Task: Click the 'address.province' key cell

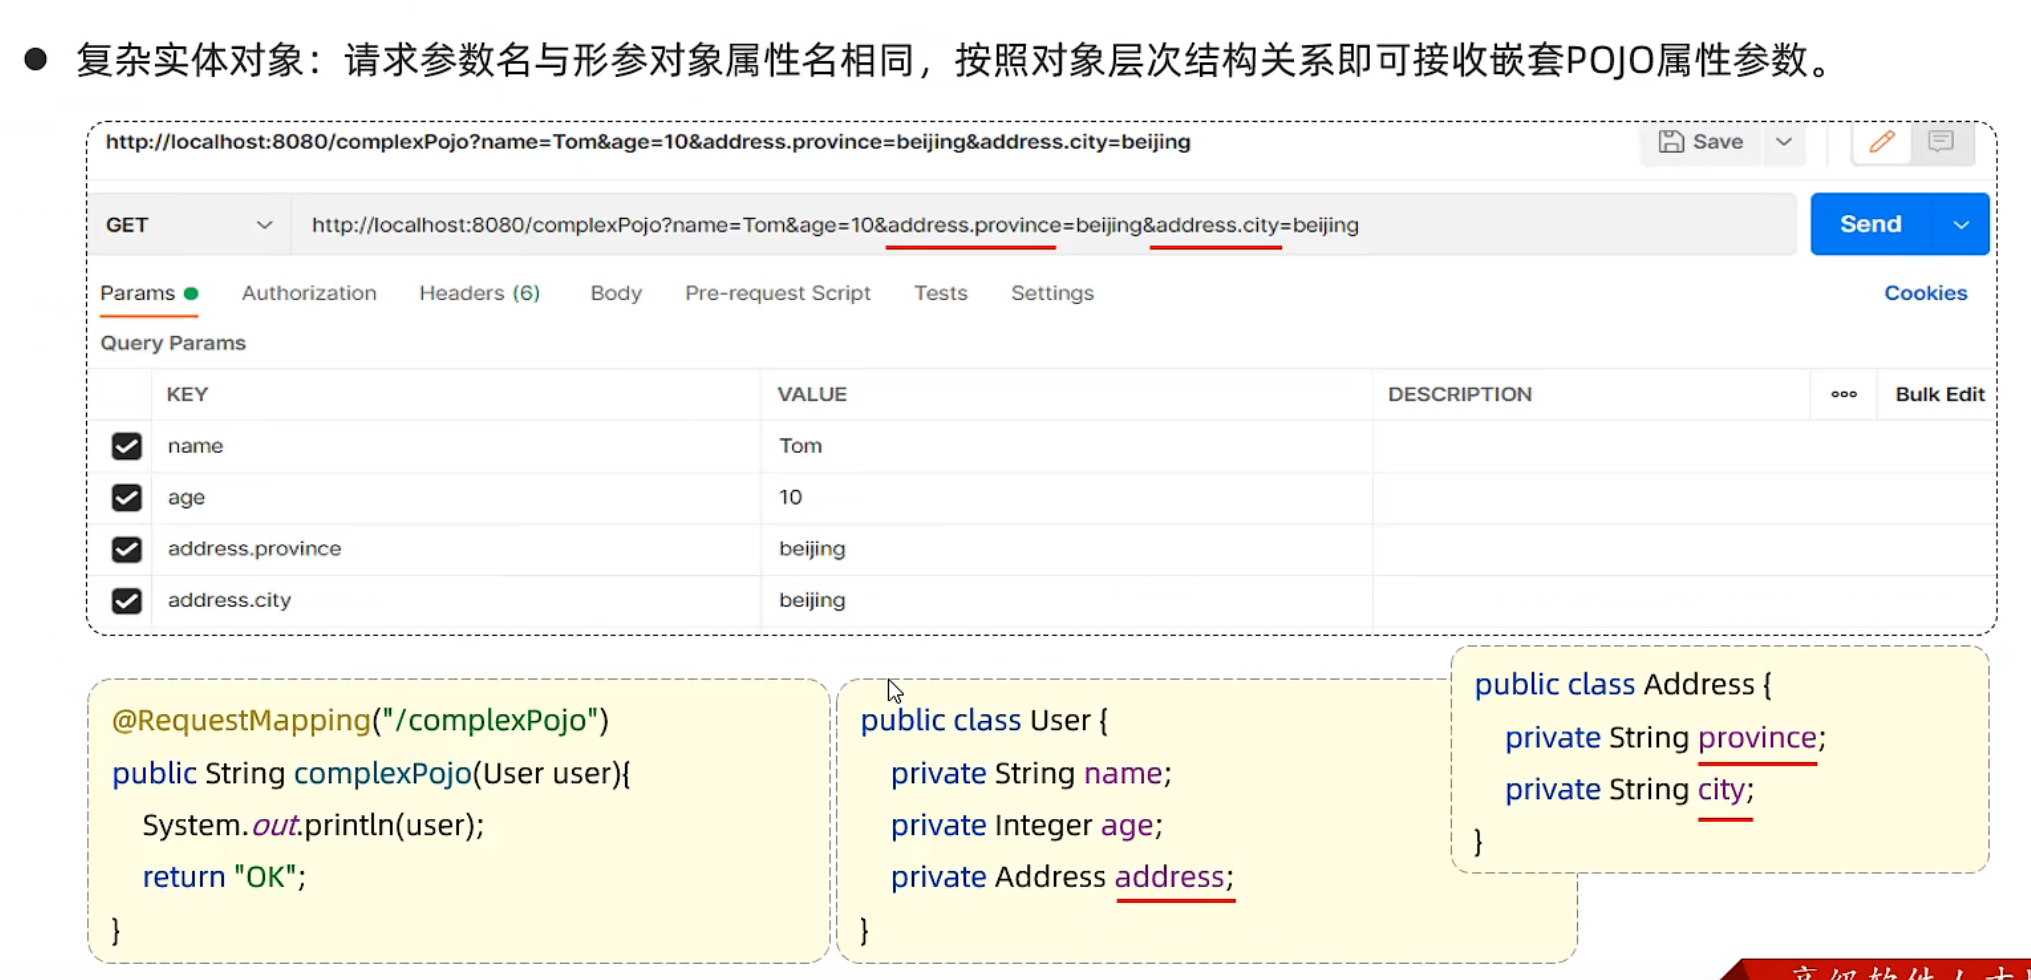Action: point(456,549)
